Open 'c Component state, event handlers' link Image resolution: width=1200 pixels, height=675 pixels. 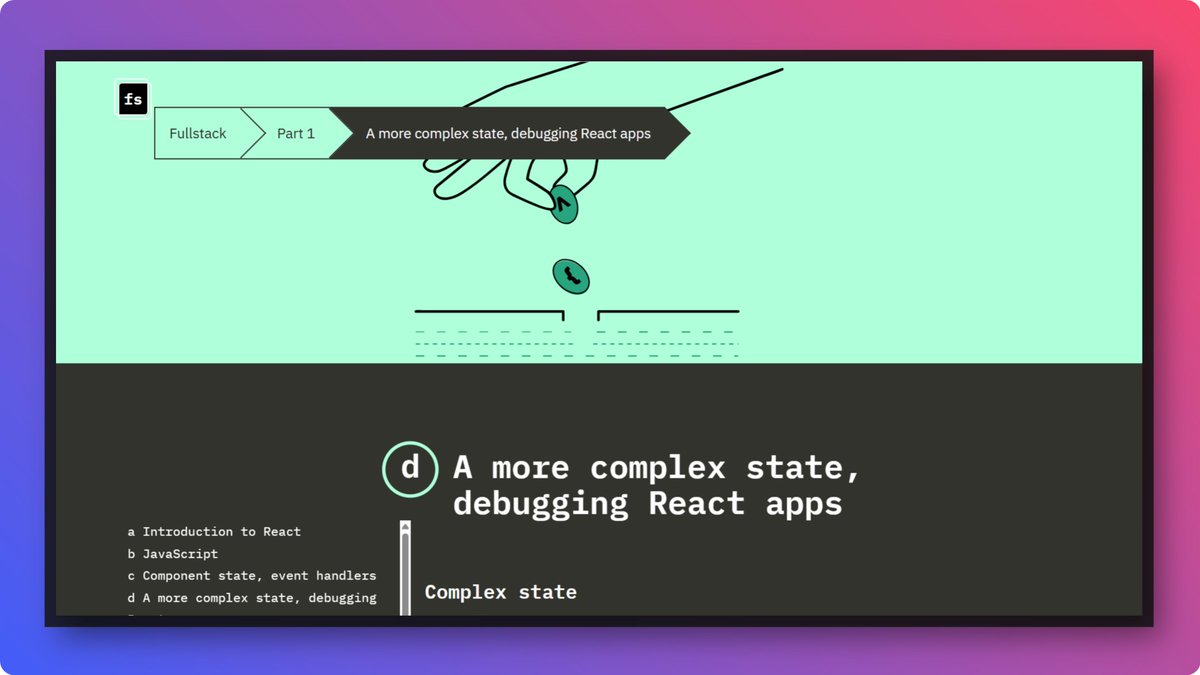tap(252, 576)
